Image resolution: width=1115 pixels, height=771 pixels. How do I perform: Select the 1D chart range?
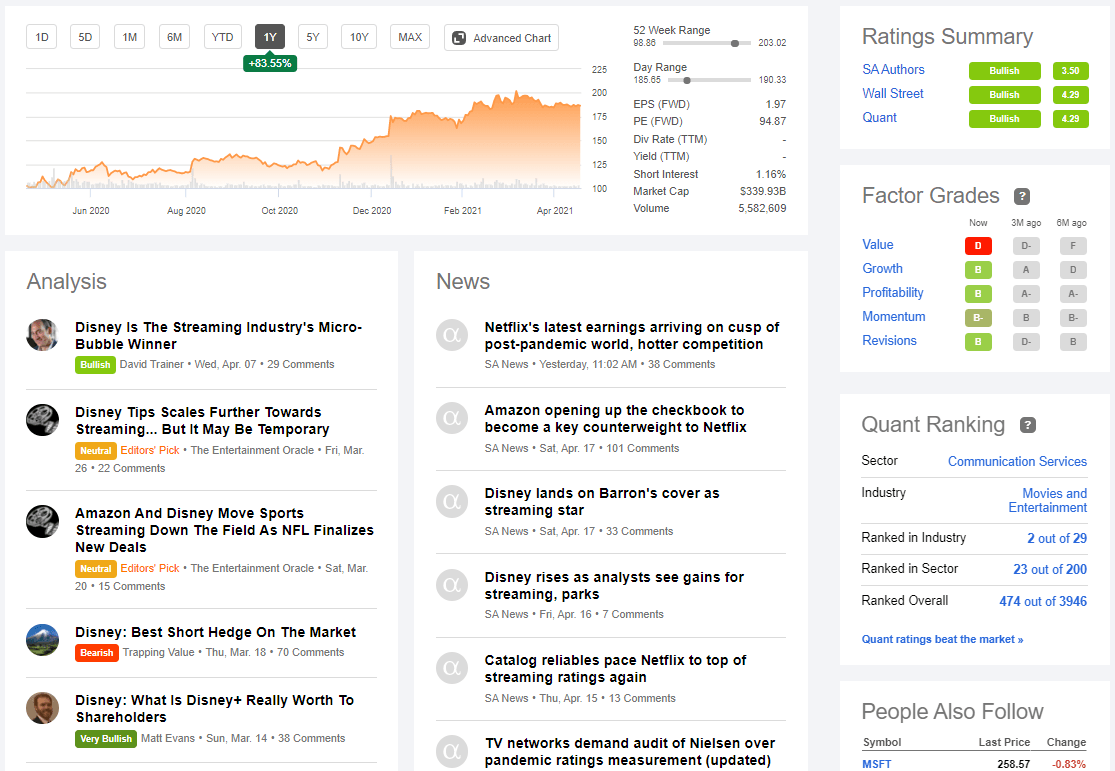tap(42, 37)
